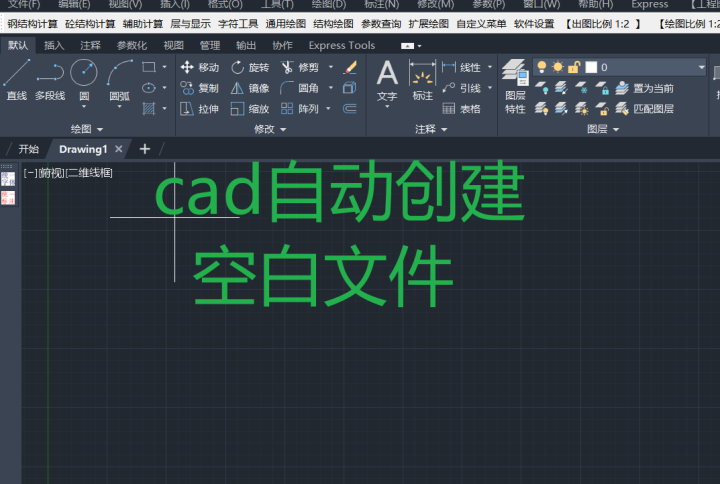720x484 pixels.
Task: Switch to the Output (输出) ribbon tab
Action: point(246,45)
